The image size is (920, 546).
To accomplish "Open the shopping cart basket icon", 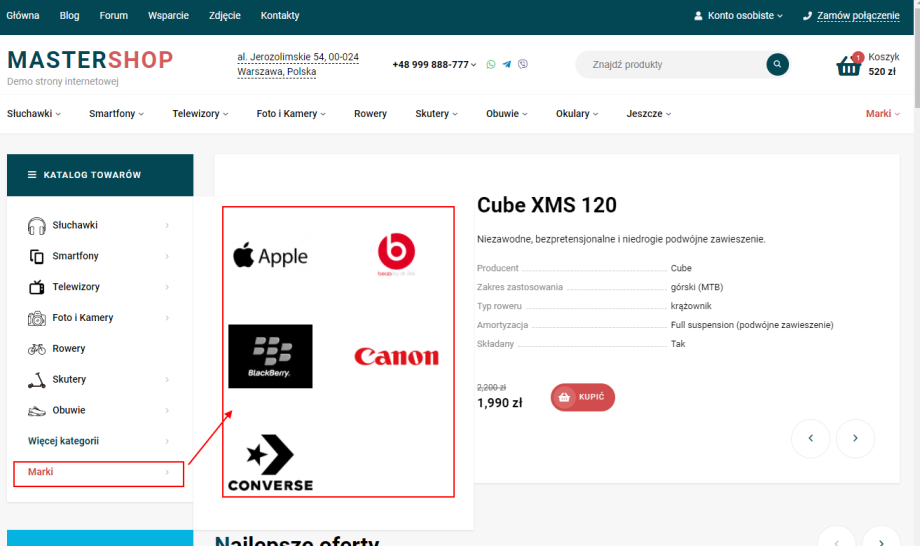I will click(848, 66).
